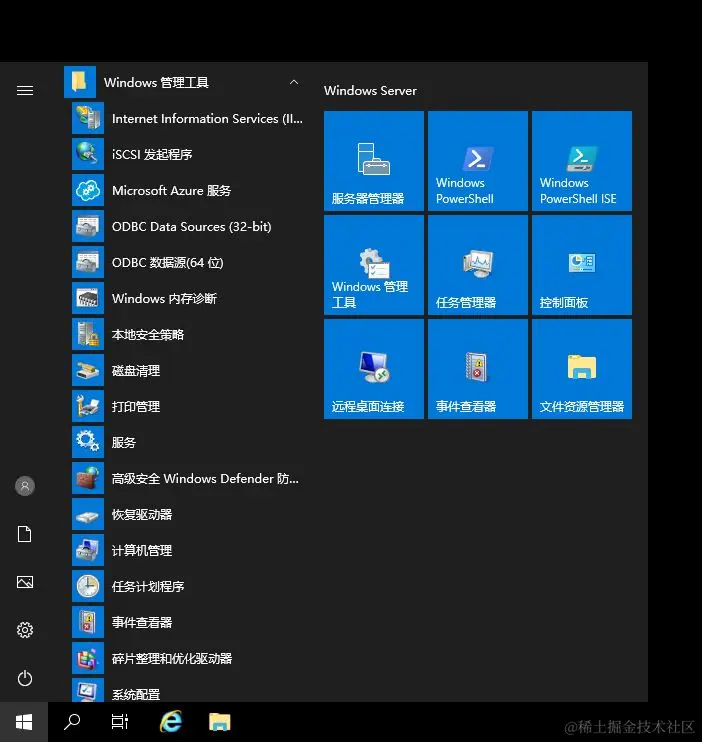Open 恢复驱动器 icon
The height and width of the screenshot is (742, 702).
click(x=88, y=514)
